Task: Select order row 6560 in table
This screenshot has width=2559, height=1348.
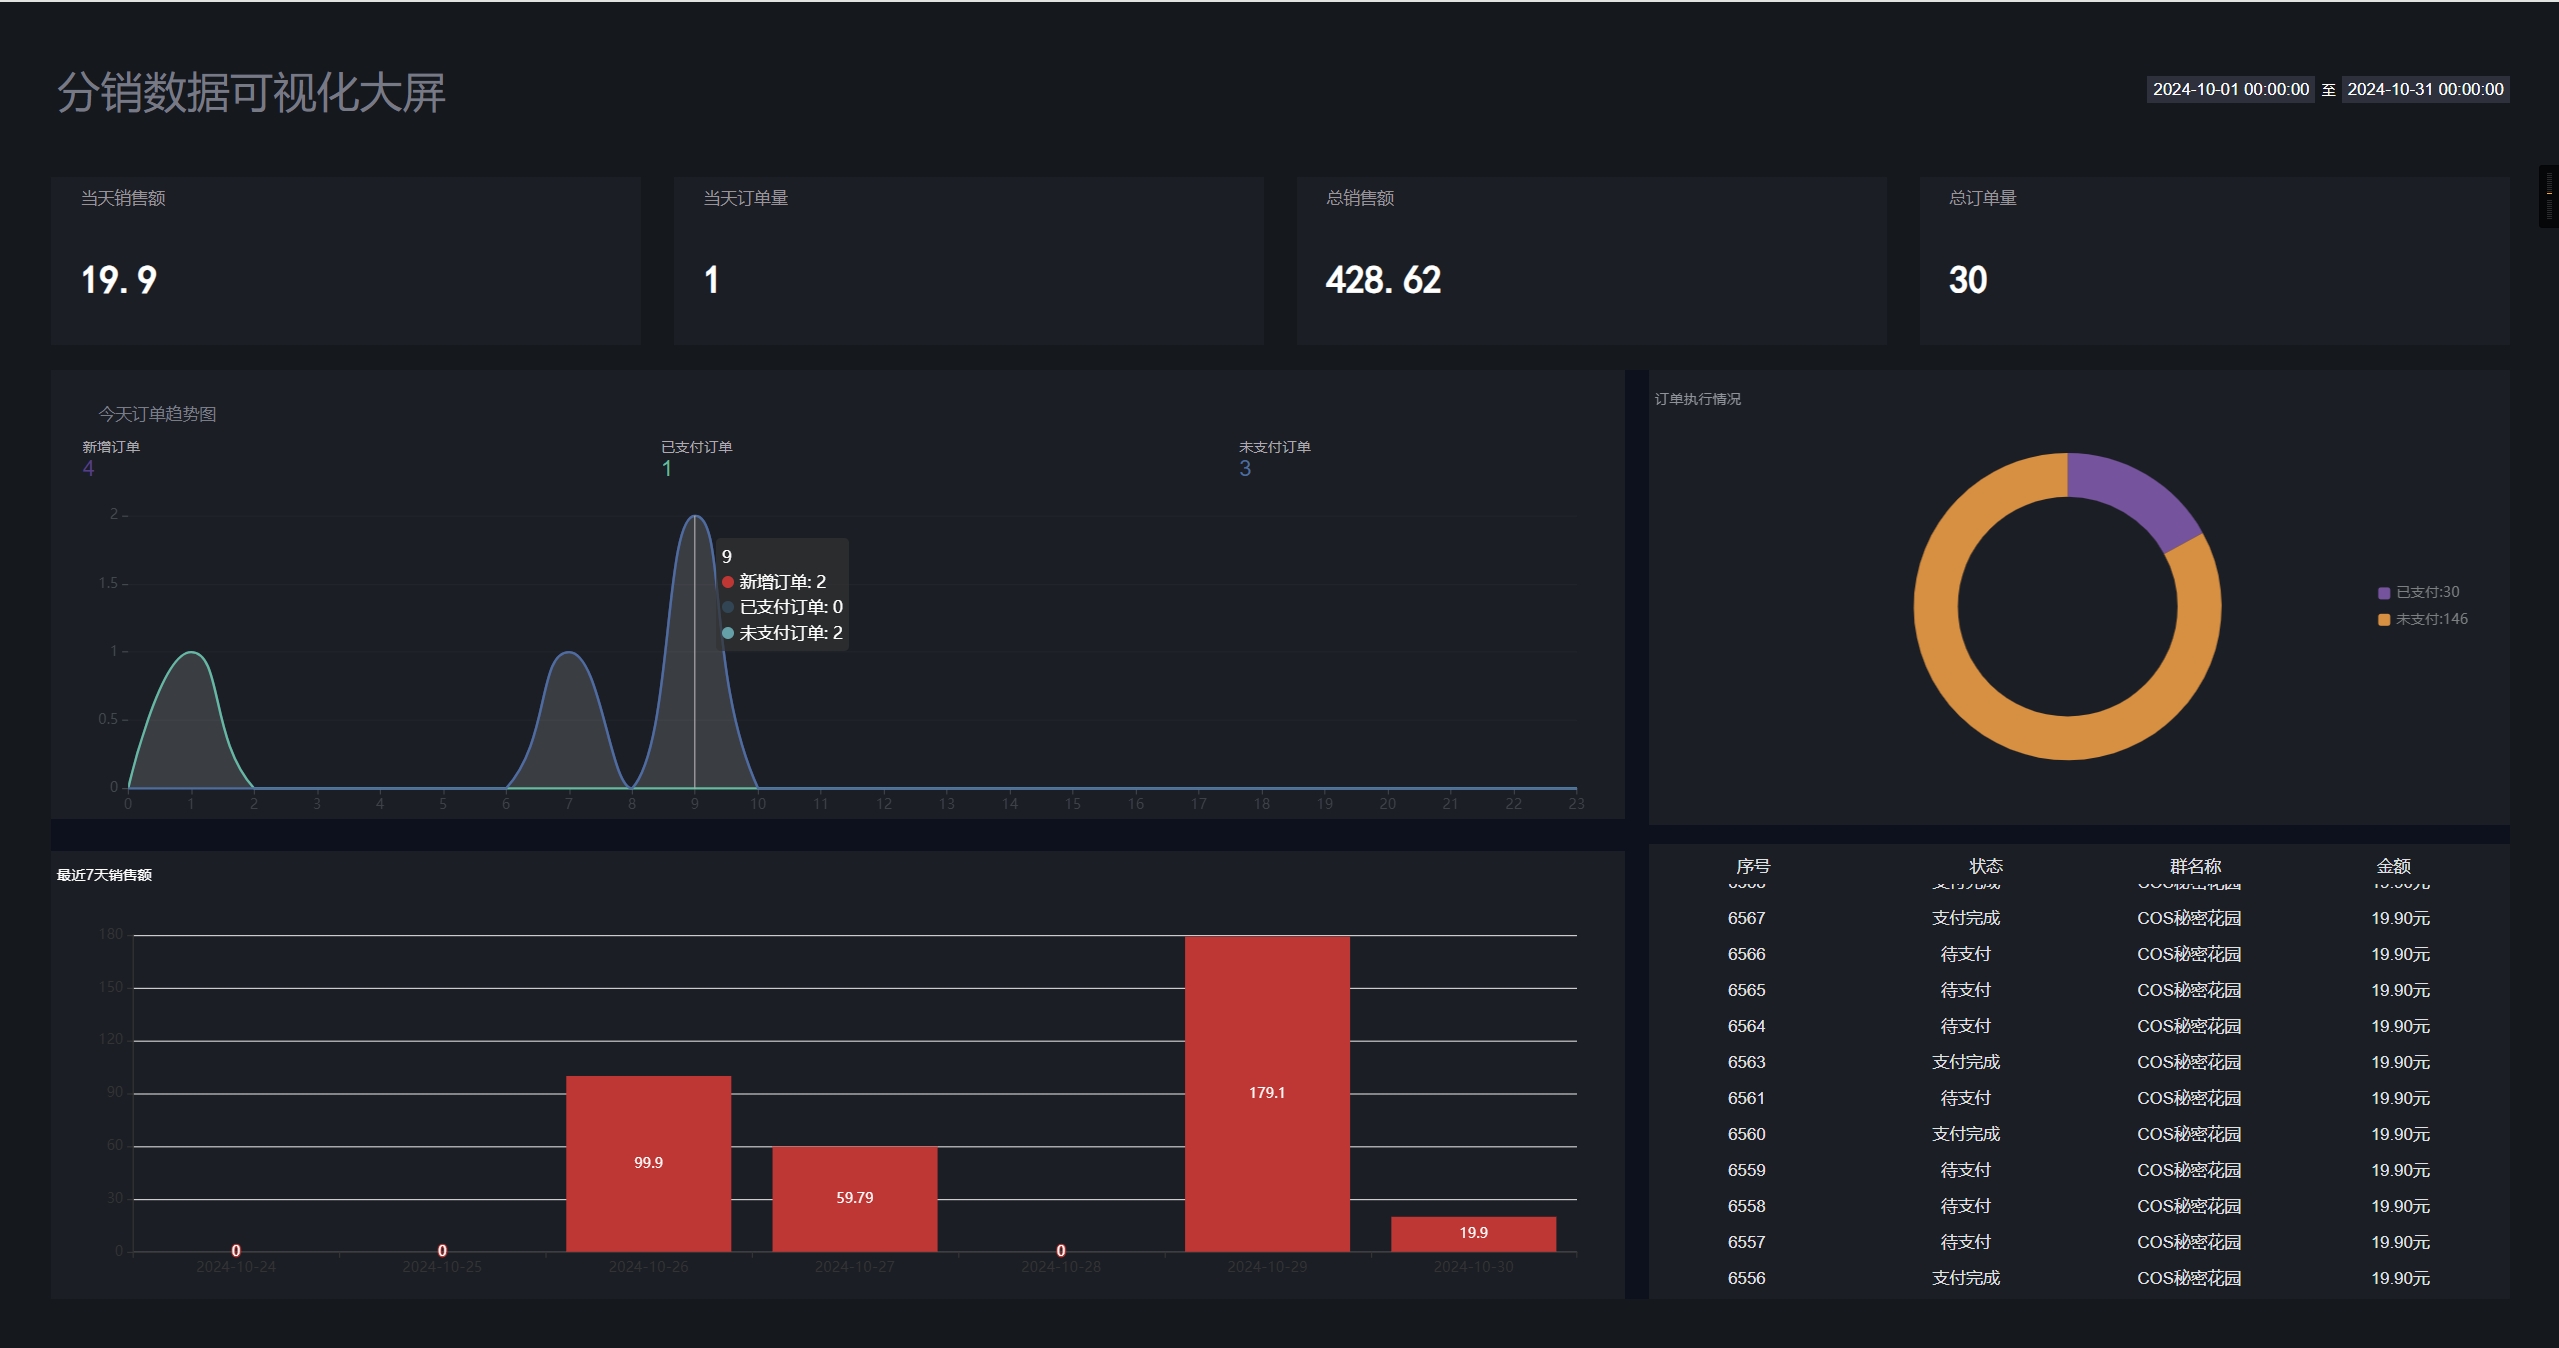Action: coord(1746,1134)
